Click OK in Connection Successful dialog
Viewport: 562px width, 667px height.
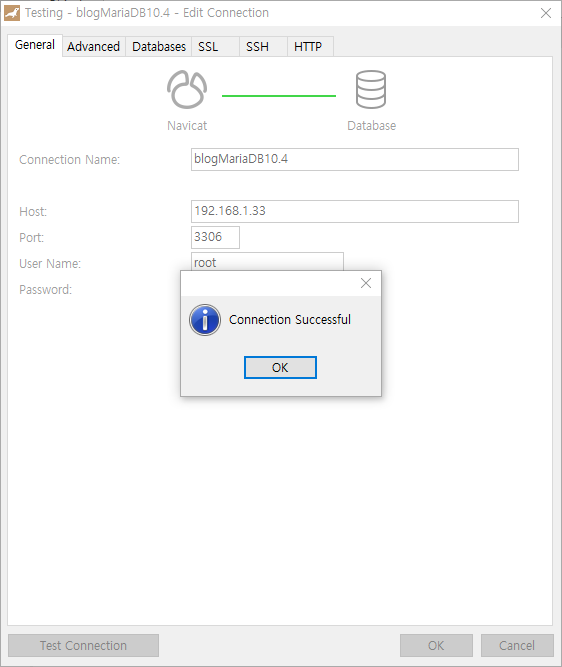pos(280,368)
